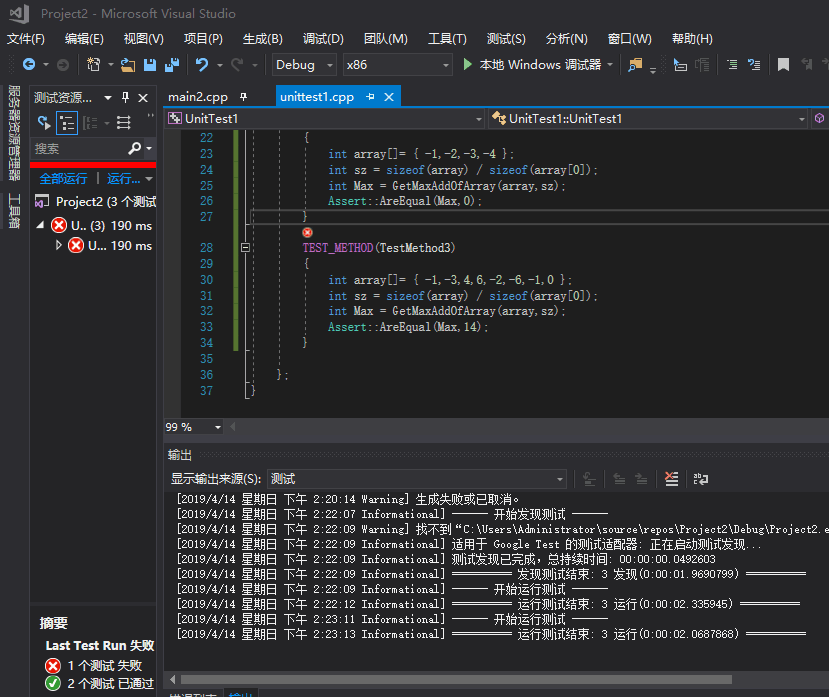This screenshot has width=829, height=697.
Task: Click the step into toolbar icon
Action: click(680, 65)
